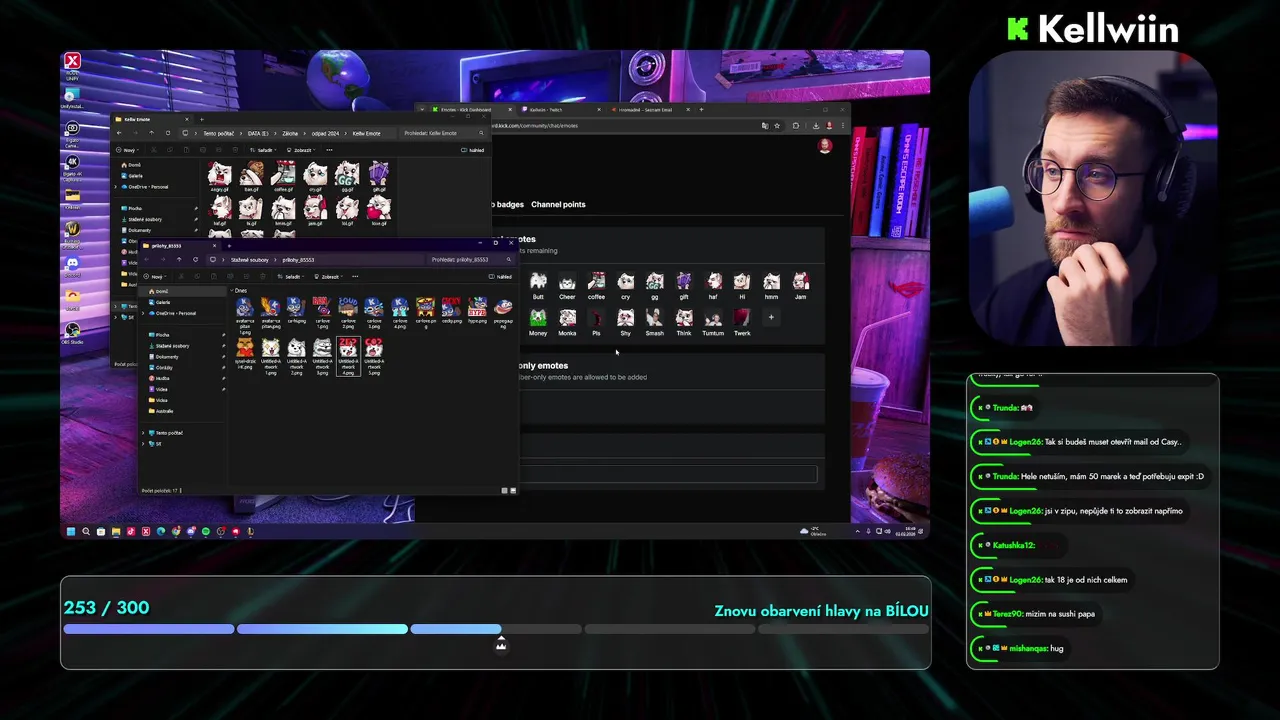
Task: Open more options ellipsis in přílohy_85553 toolbar
Action: pos(356,276)
